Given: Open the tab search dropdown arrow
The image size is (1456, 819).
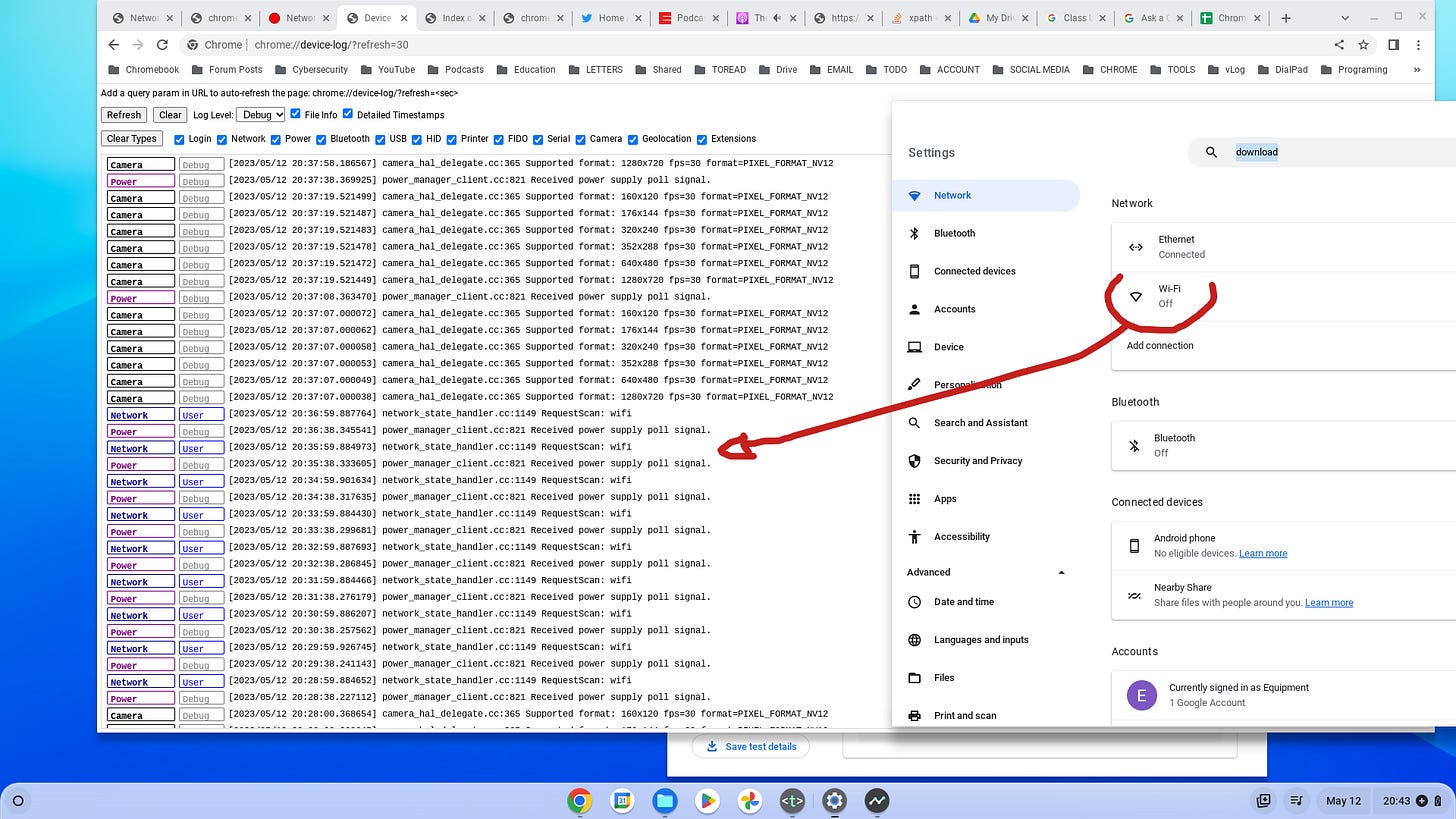Looking at the screenshot, I should tap(1346, 17).
